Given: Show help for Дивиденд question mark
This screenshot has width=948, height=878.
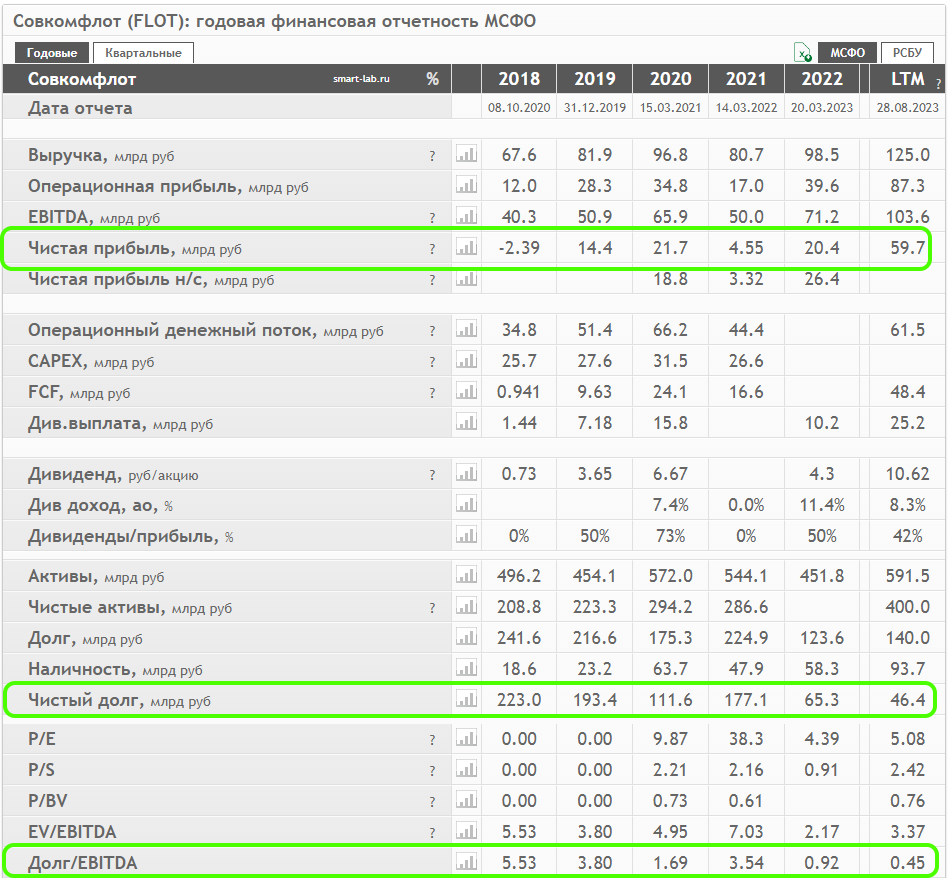Looking at the screenshot, I should (x=432, y=475).
